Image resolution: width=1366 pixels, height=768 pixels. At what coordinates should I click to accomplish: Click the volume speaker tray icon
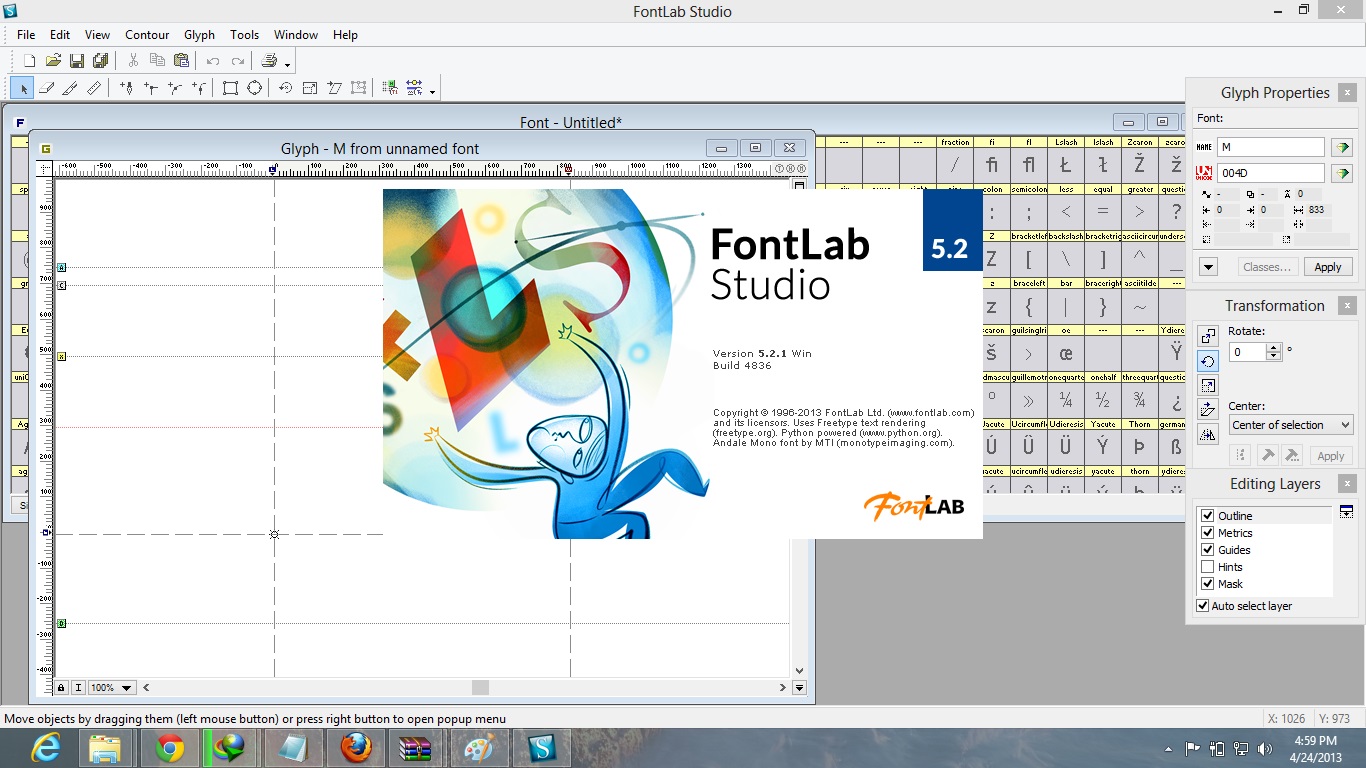point(1265,748)
